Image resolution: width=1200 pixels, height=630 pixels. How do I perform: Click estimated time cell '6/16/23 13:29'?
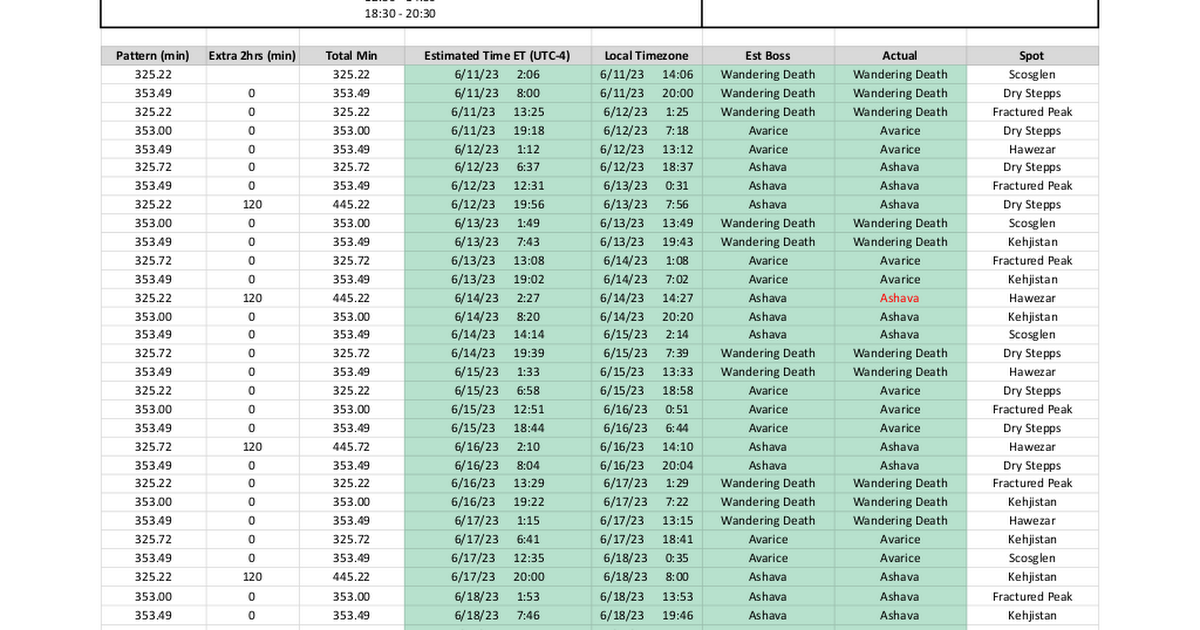[497, 483]
